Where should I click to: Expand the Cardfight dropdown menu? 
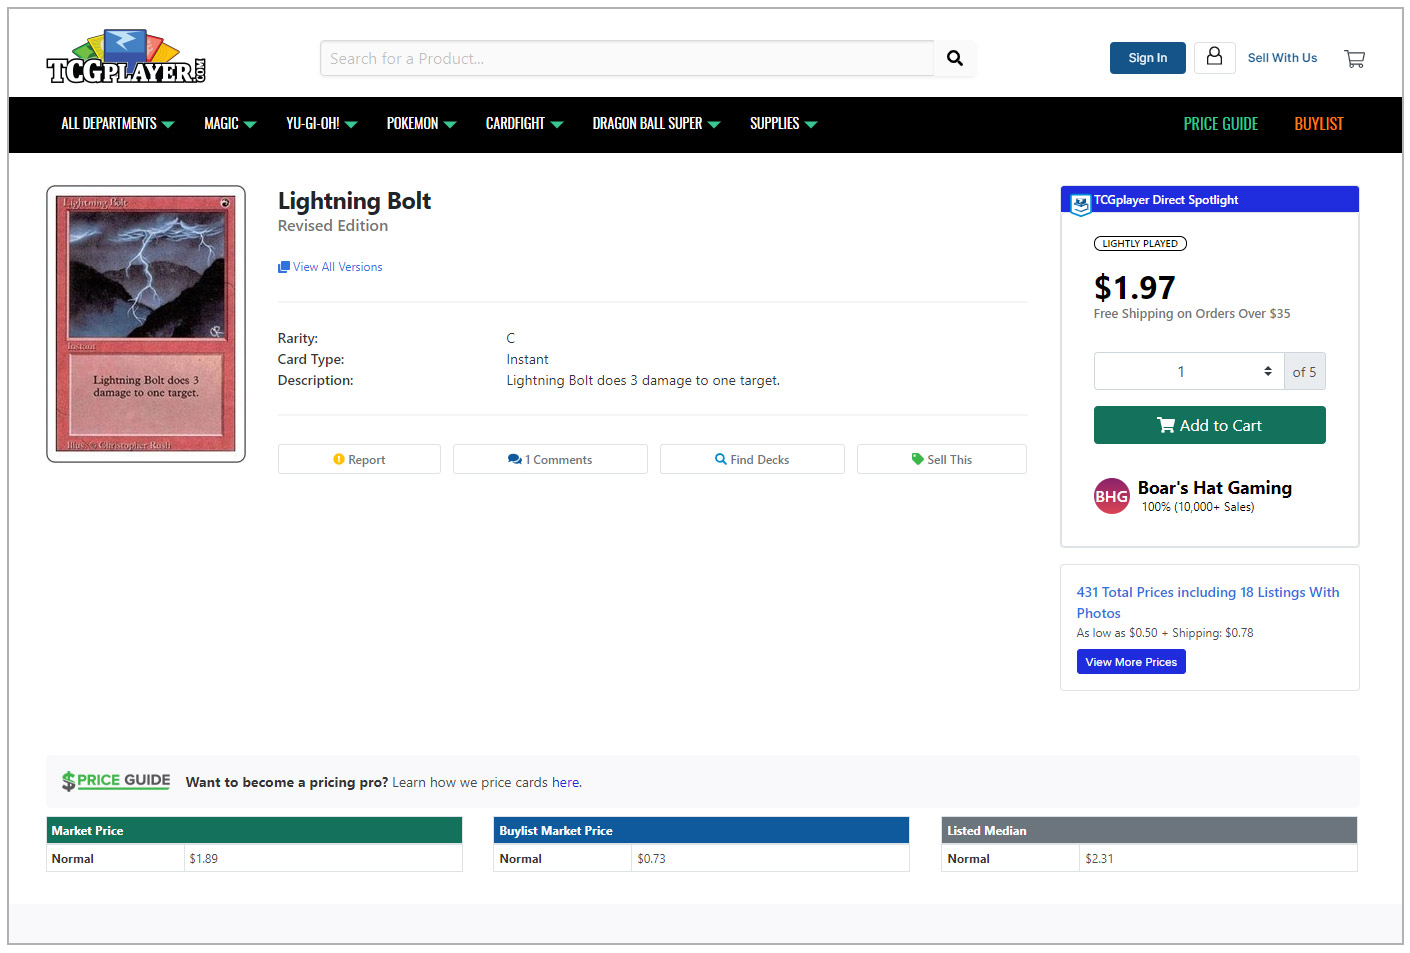point(524,124)
